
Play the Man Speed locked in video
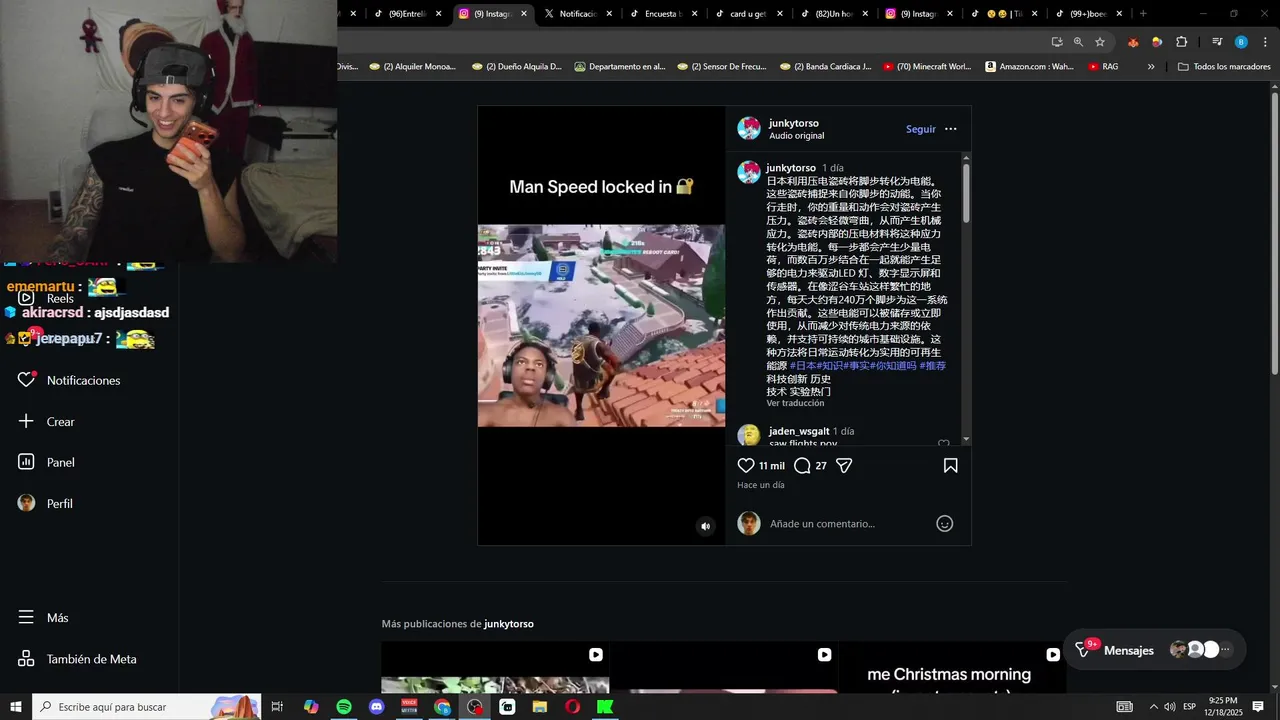click(x=601, y=325)
